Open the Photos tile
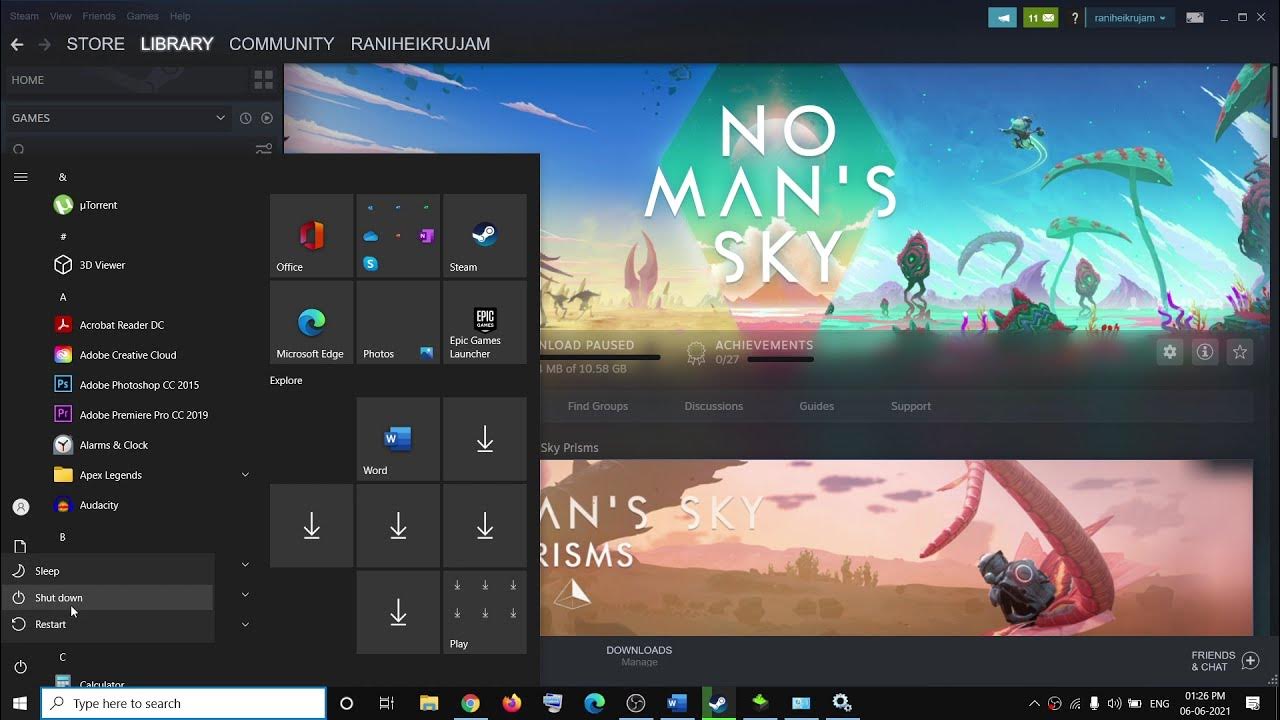 398,322
